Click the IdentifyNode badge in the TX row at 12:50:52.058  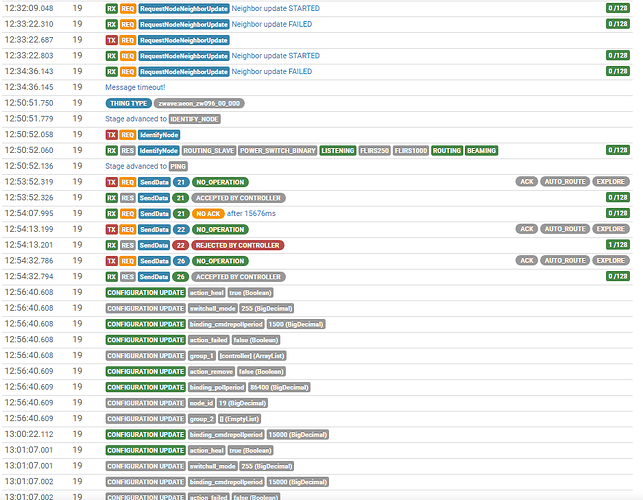click(159, 135)
